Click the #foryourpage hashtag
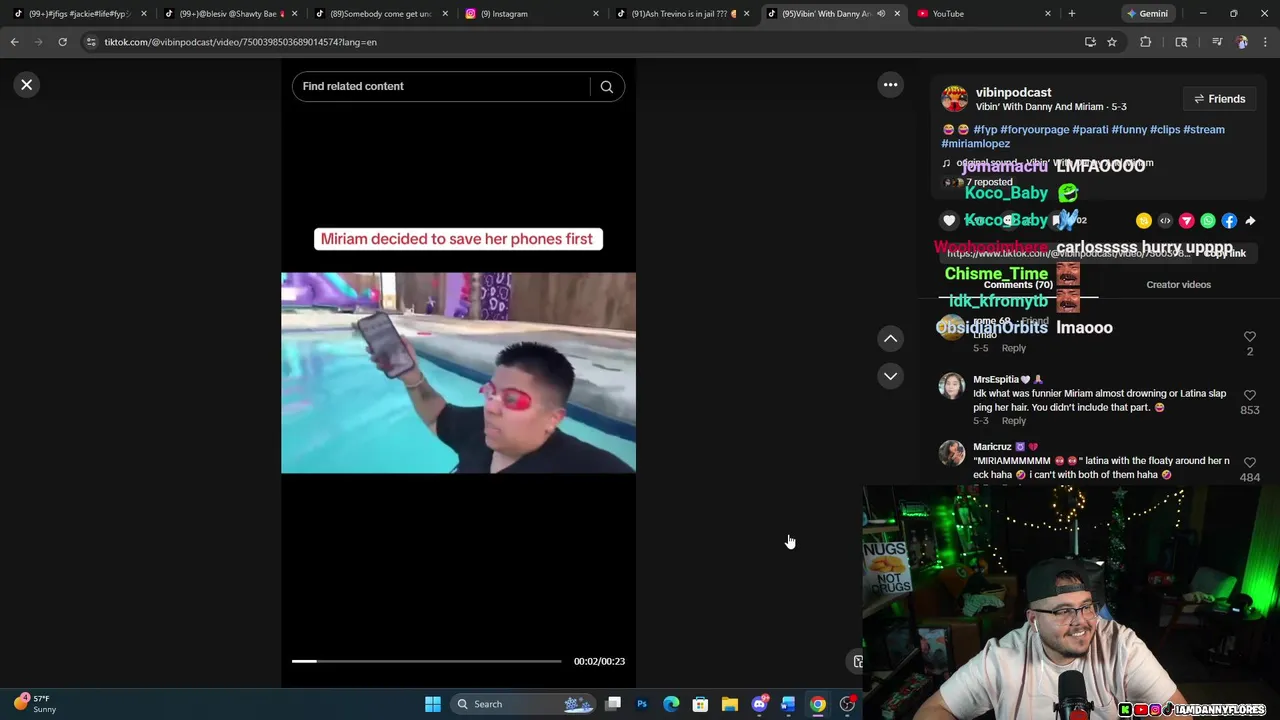The image size is (1280, 720). pos(1034,129)
